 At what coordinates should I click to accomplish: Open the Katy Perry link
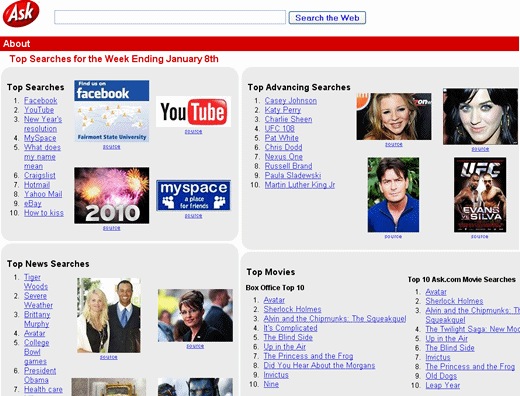pyautogui.click(x=283, y=110)
